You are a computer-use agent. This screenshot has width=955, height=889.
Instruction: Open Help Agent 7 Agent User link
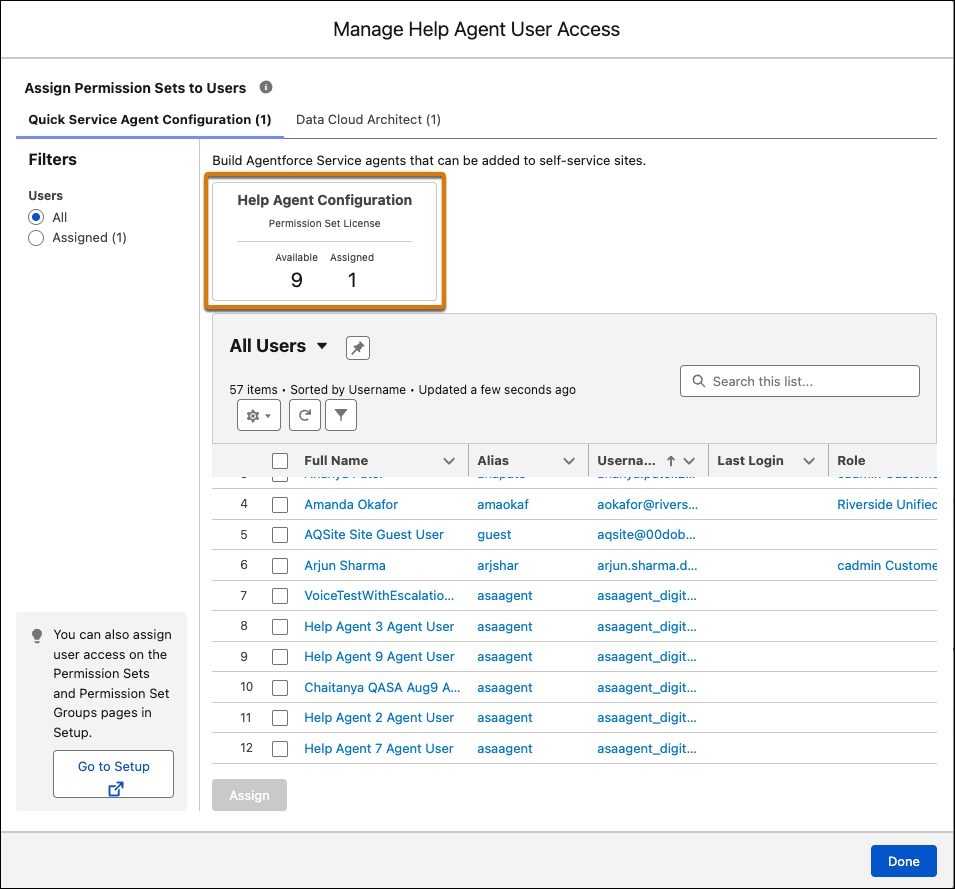[379, 748]
